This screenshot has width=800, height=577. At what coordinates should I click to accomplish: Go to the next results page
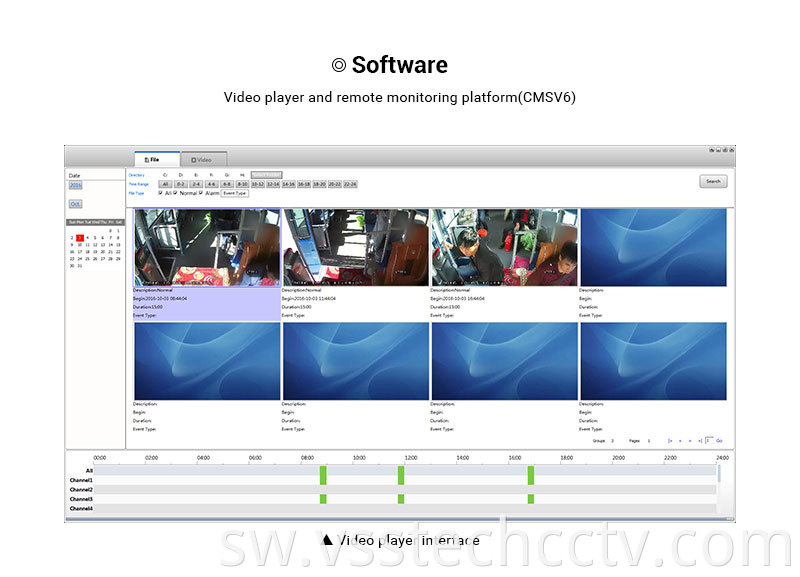coord(690,441)
